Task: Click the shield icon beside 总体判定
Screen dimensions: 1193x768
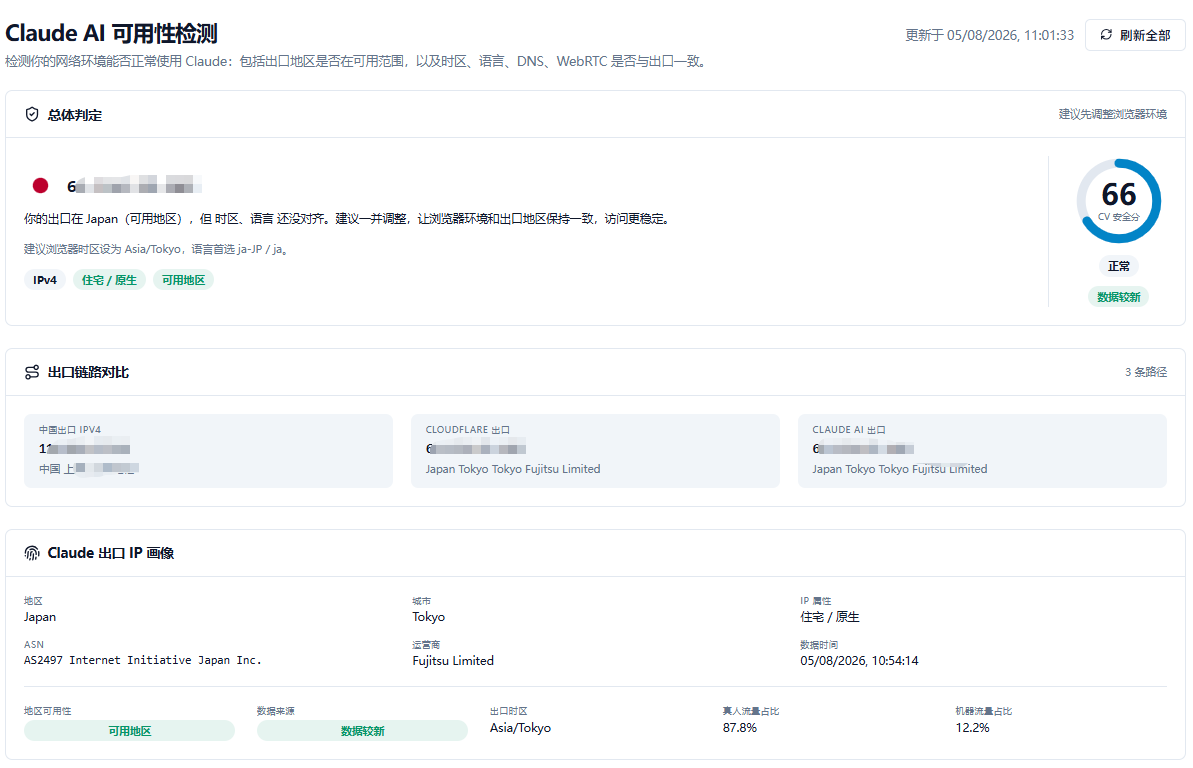Action: point(32,114)
